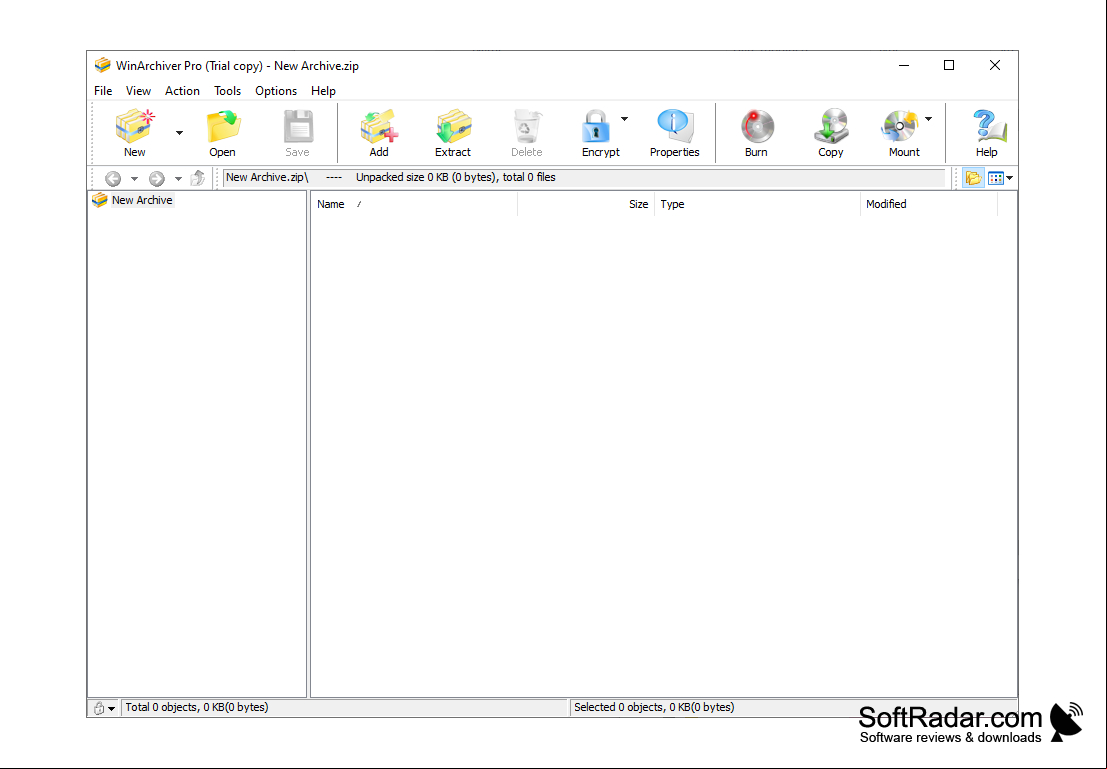The image size is (1107, 769).
Task: Click the Encrypt padlock icon
Action: coord(596,127)
